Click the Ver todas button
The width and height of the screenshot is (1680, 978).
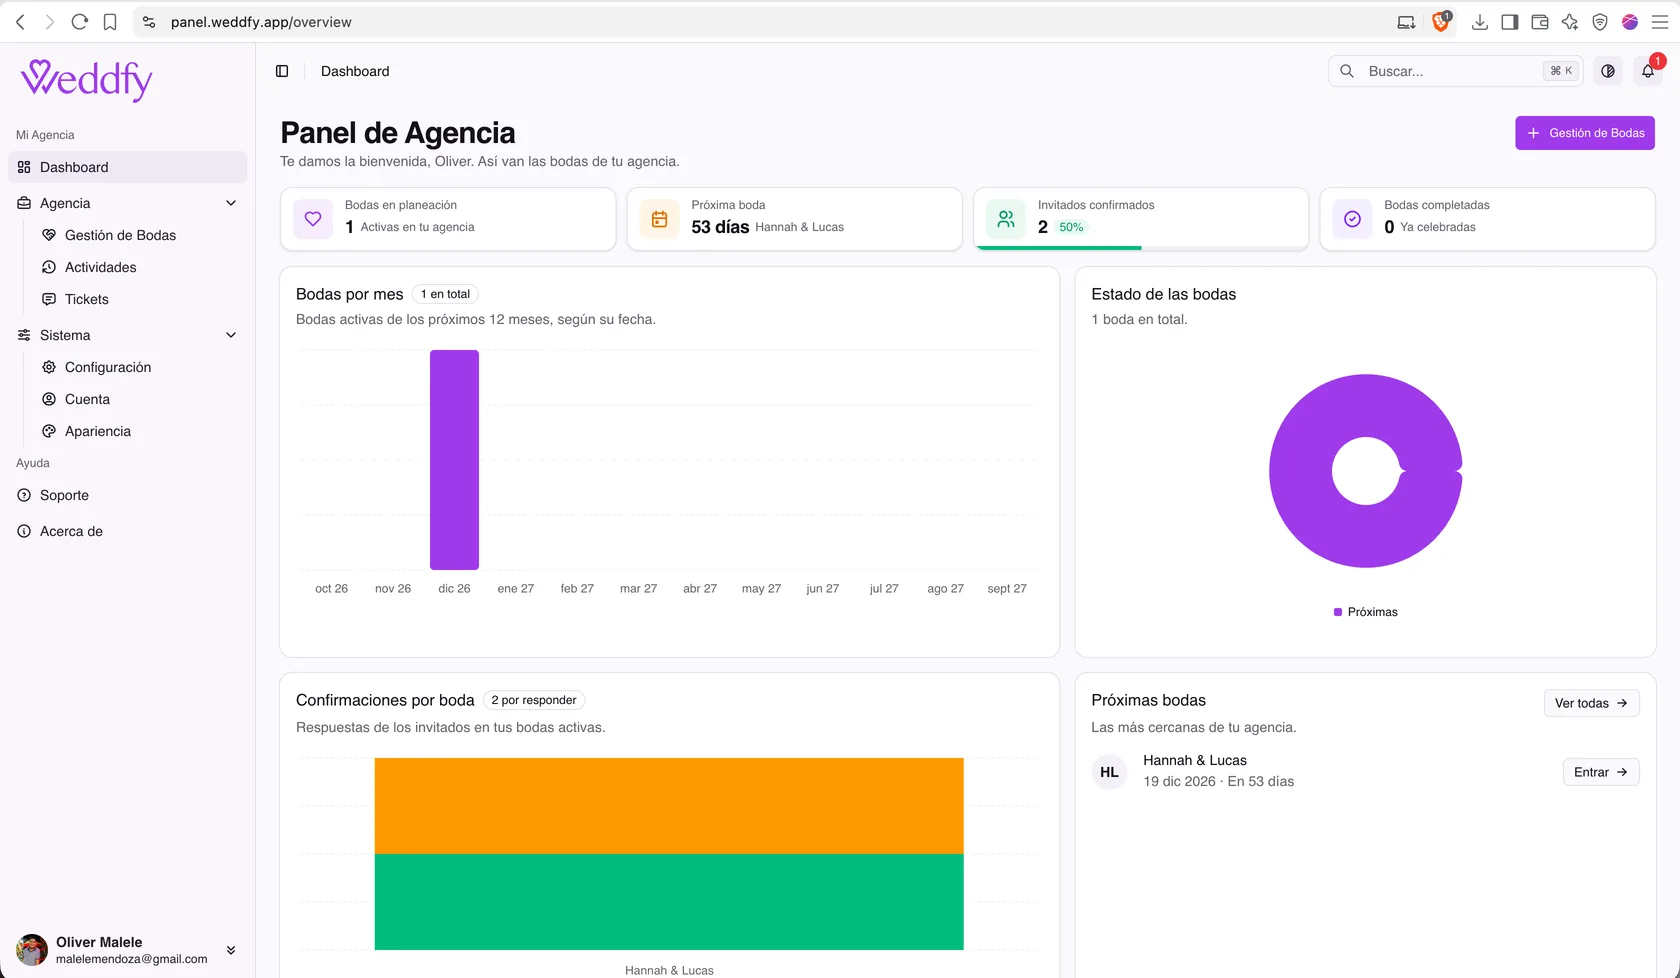pyautogui.click(x=1591, y=703)
